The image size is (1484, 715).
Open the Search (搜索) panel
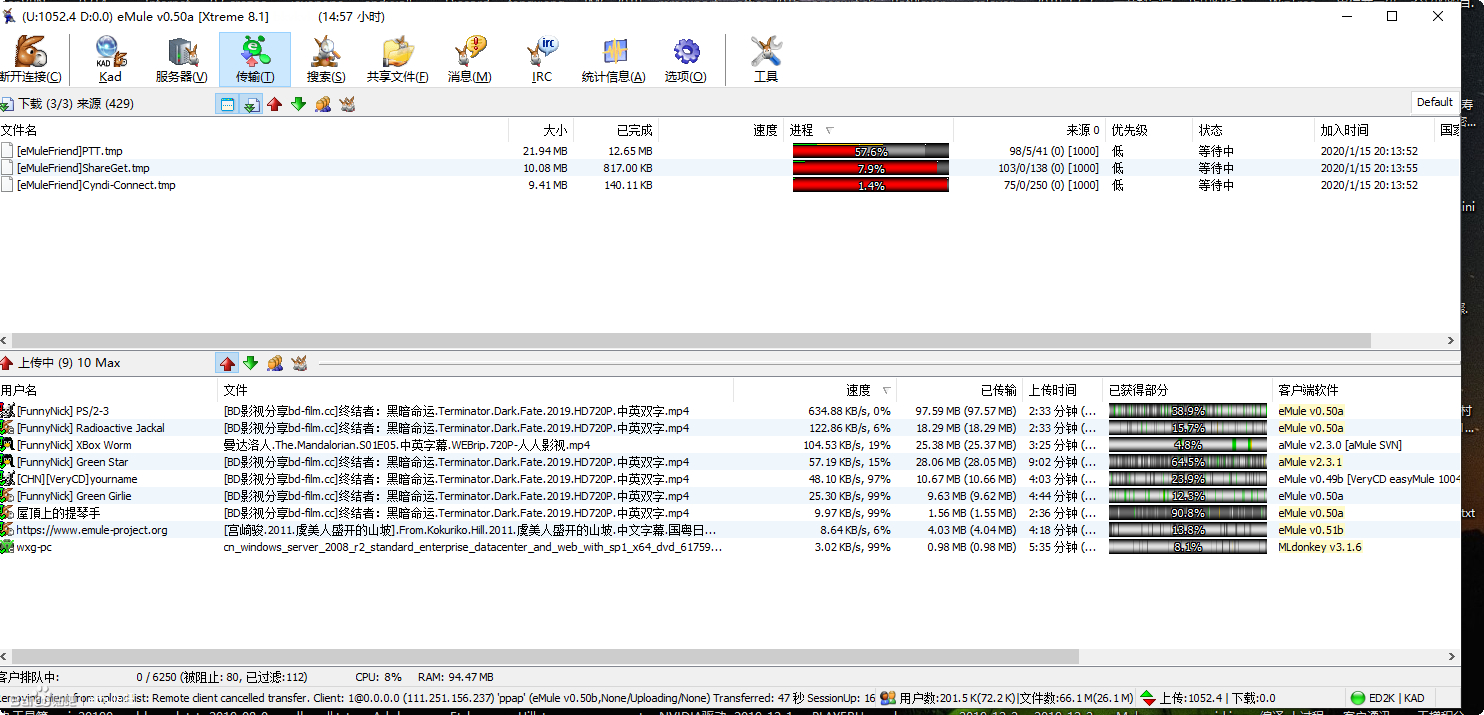[x=326, y=59]
